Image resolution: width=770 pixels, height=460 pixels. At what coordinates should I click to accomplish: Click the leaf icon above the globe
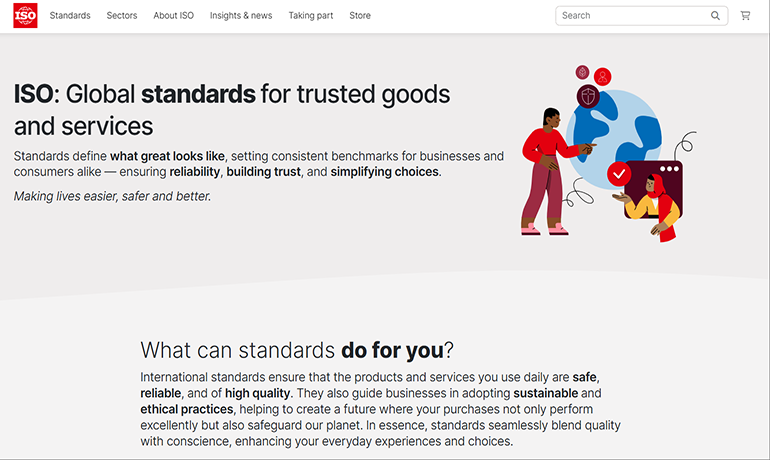(582, 72)
